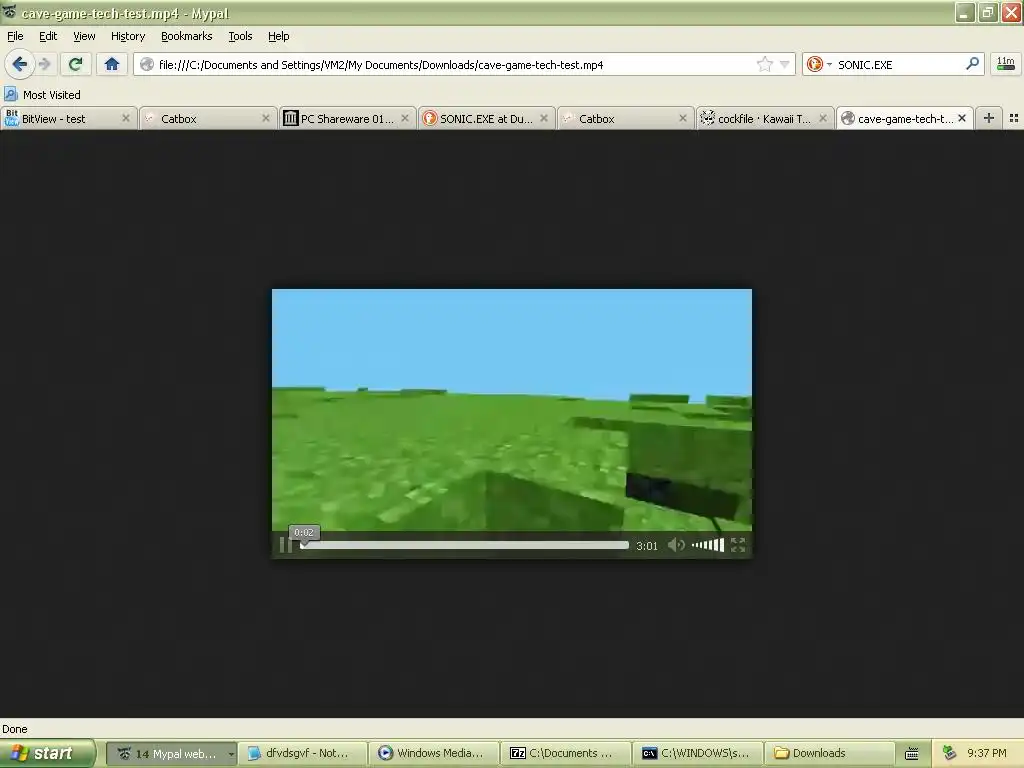Reload the page with the refresh icon

[x=75, y=64]
